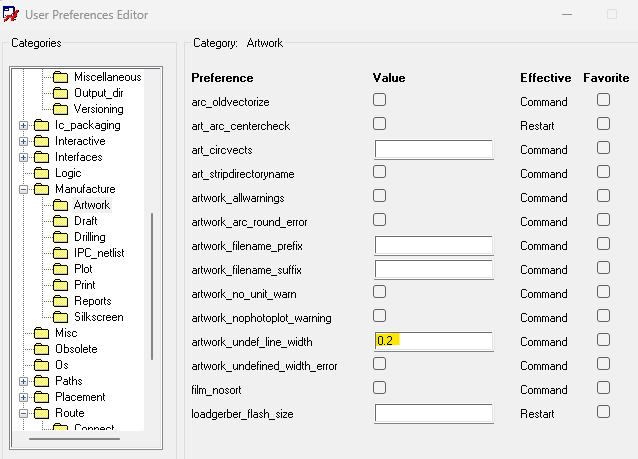Screen dimensions: 638x459
Task: Enable art_arc_centercheck value checkbox
Action: click(379, 124)
